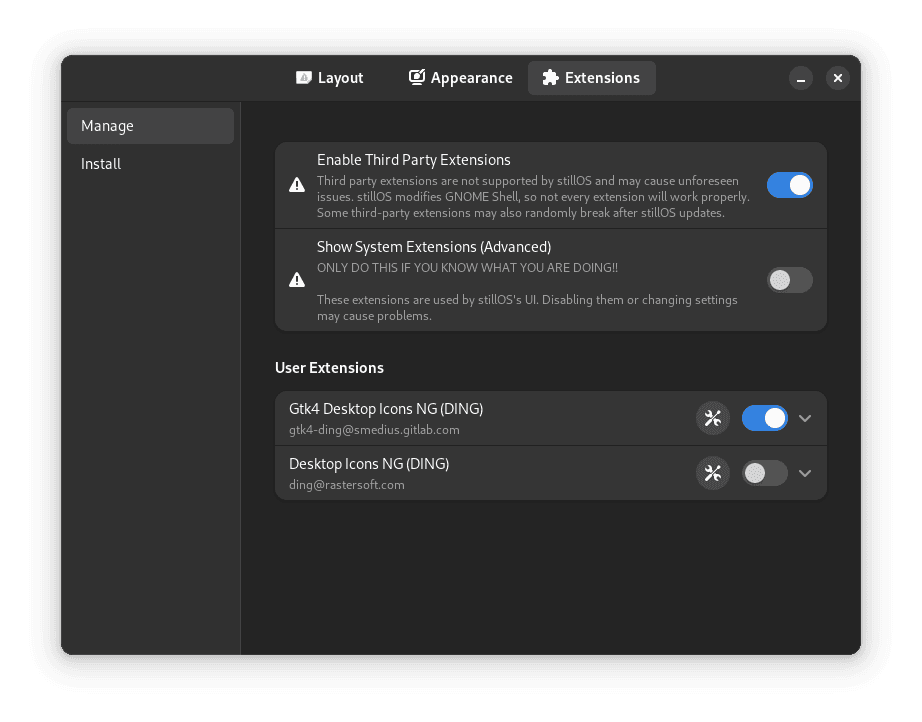Expand the ding@rastersoft.com extension row chevron
The image size is (922, 722).
(805, 473)
